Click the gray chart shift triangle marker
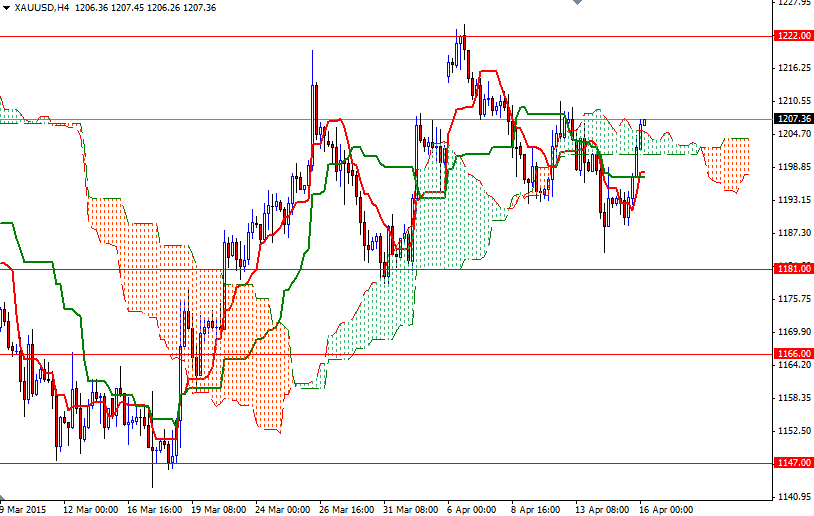This screenshot has width=814, height=516. point(576,4)
